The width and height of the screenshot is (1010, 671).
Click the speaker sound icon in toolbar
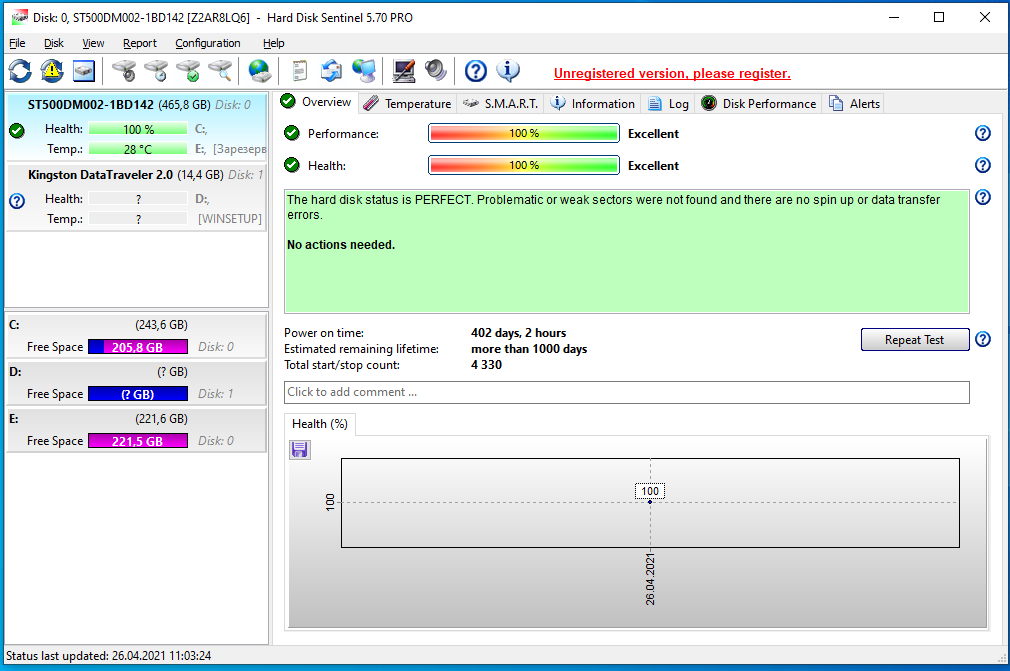pyautogui.click(x=435, y=71)
